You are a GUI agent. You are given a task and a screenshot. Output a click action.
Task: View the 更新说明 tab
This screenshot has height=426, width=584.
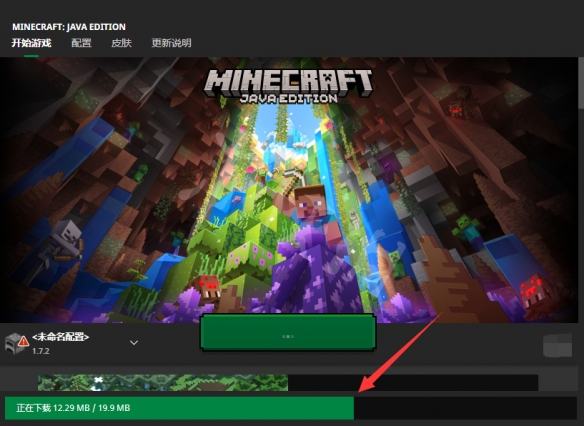[x=171, y=43]
